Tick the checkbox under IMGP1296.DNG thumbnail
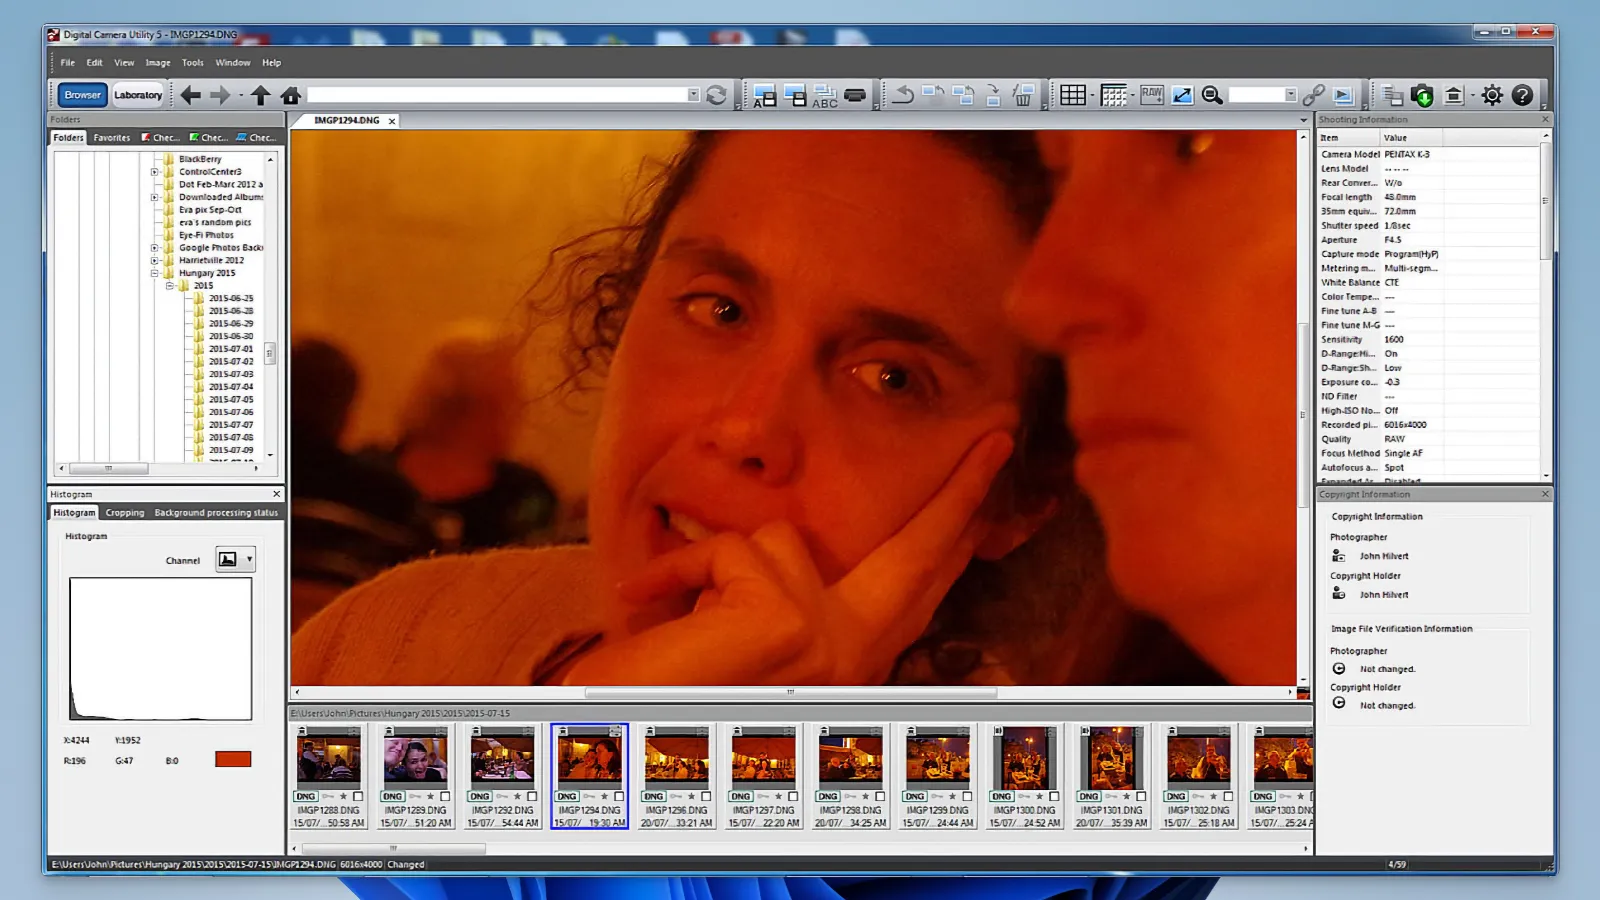1600x900 pixels. 706,797
